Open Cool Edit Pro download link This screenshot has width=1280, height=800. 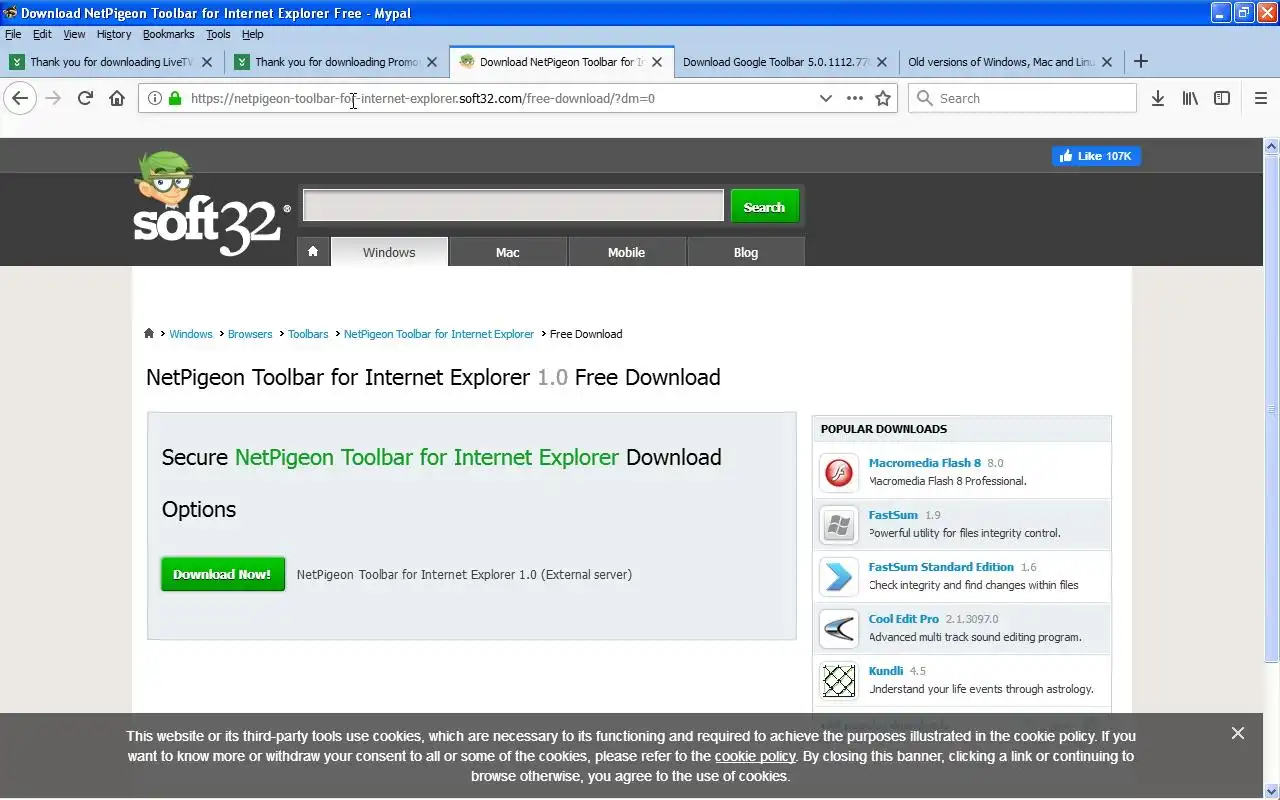[904, 619]
